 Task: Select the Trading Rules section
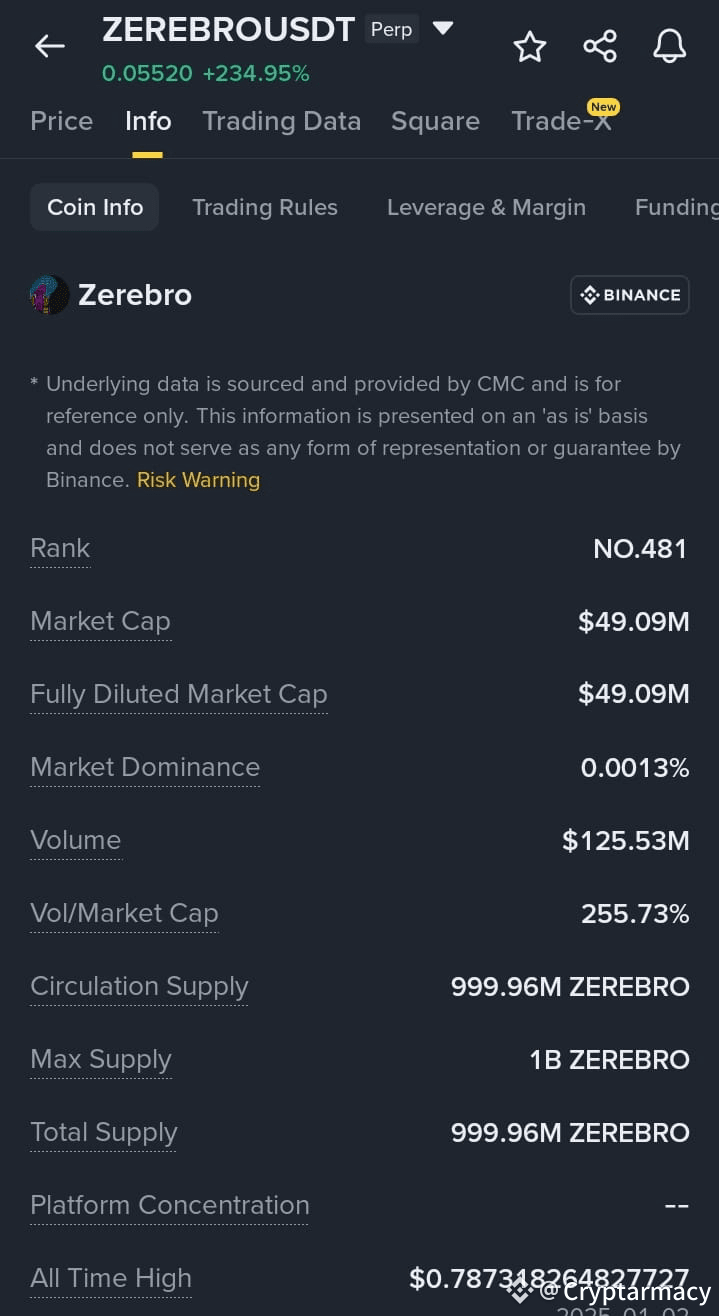pos(264,207)
